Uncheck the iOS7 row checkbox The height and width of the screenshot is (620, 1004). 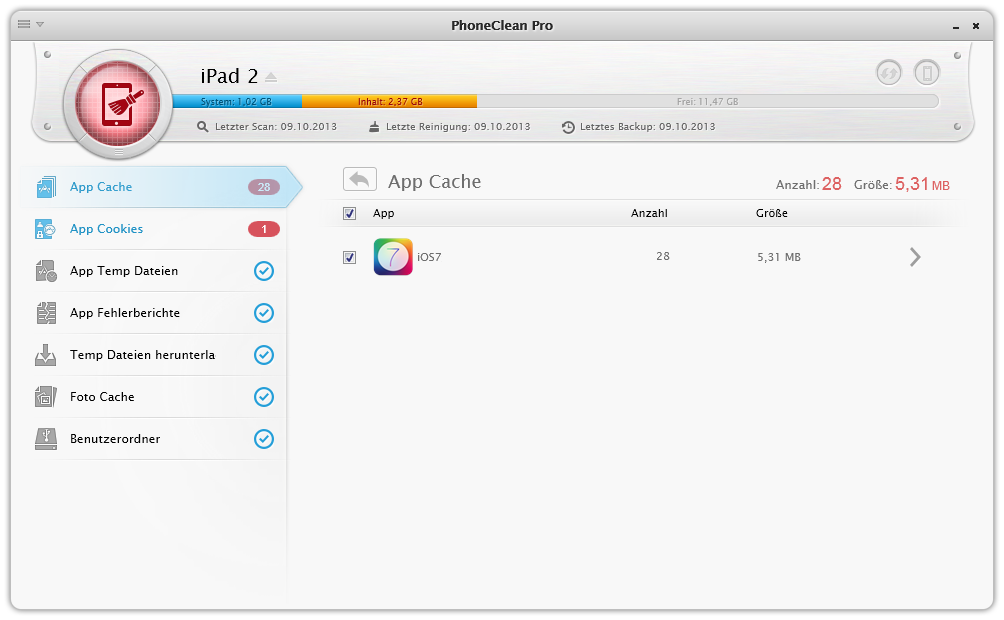[350, 257]
